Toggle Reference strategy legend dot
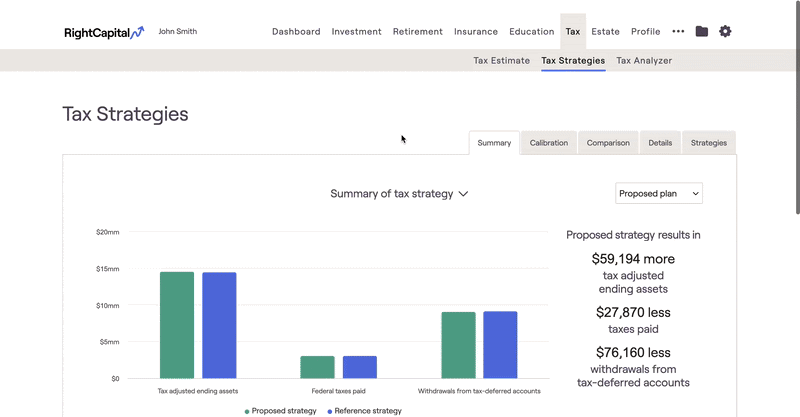 tap(330, 411)
